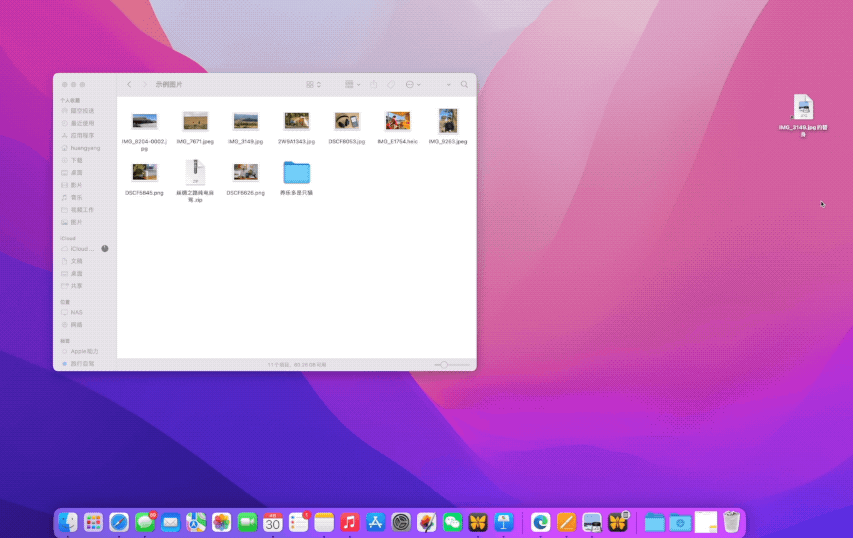Screen dimensions: 853x538
Task: Open Trash from the Dock
Action: point(732,521)
